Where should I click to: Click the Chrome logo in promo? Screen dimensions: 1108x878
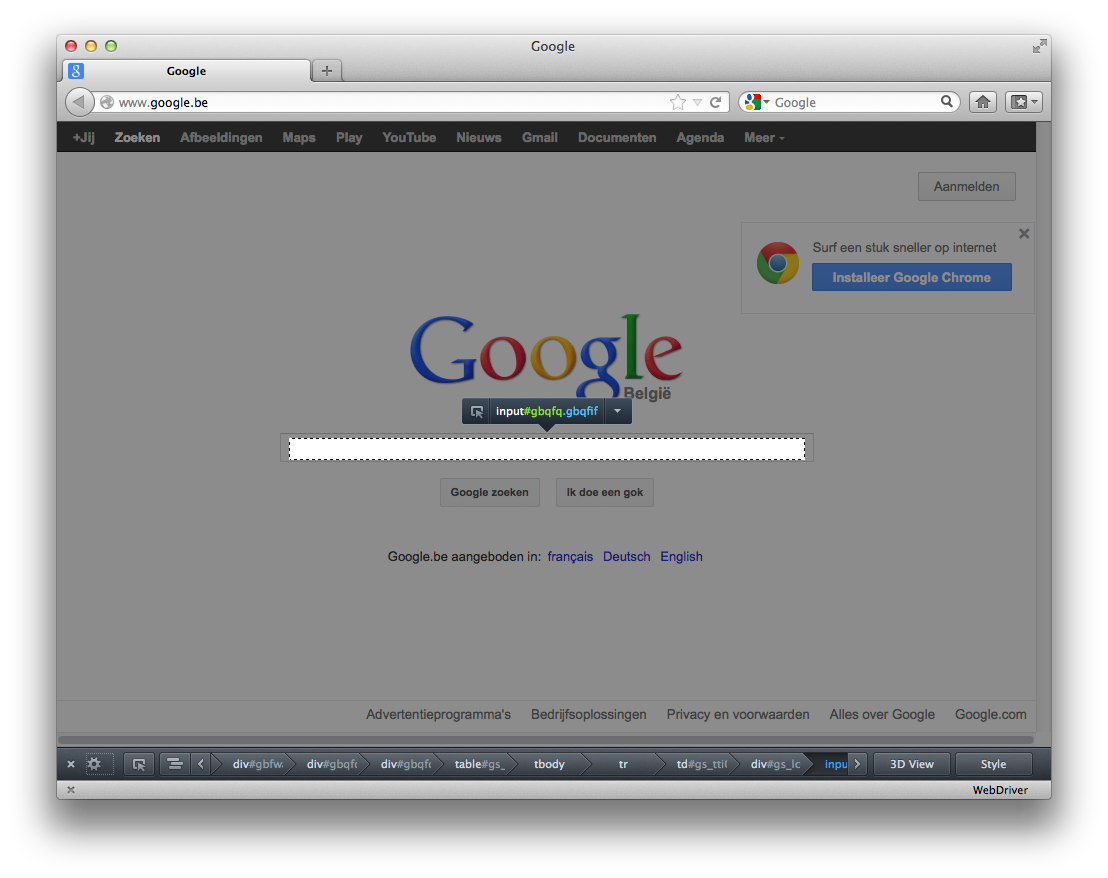pyautogui.click(x=777, y=263)
